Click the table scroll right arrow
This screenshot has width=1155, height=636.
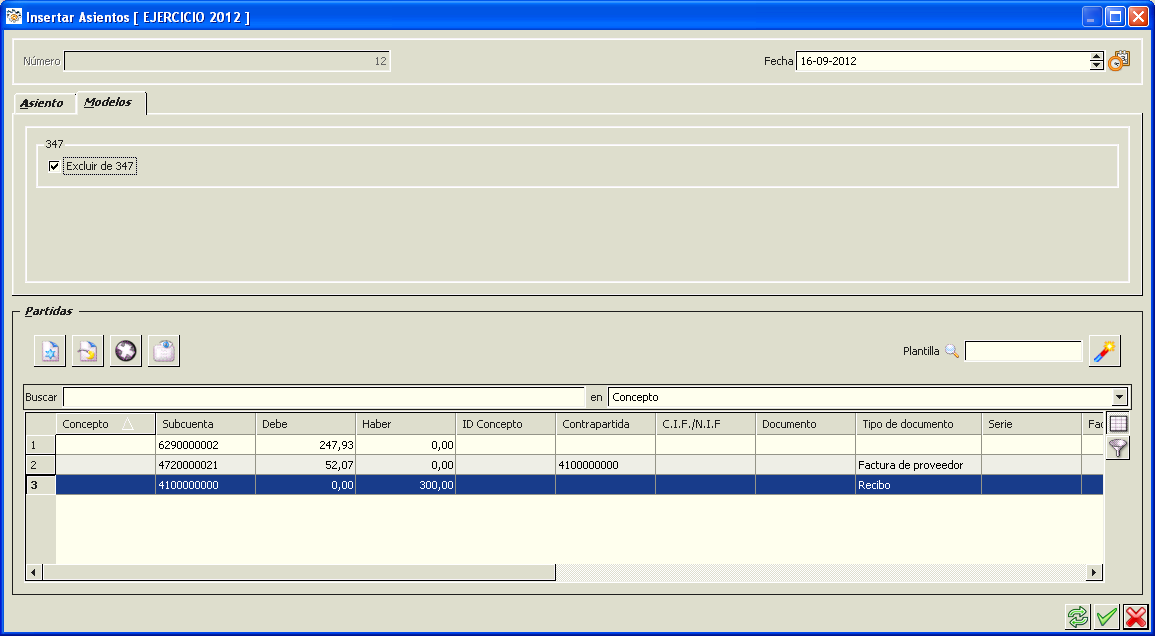(1095, 573)
